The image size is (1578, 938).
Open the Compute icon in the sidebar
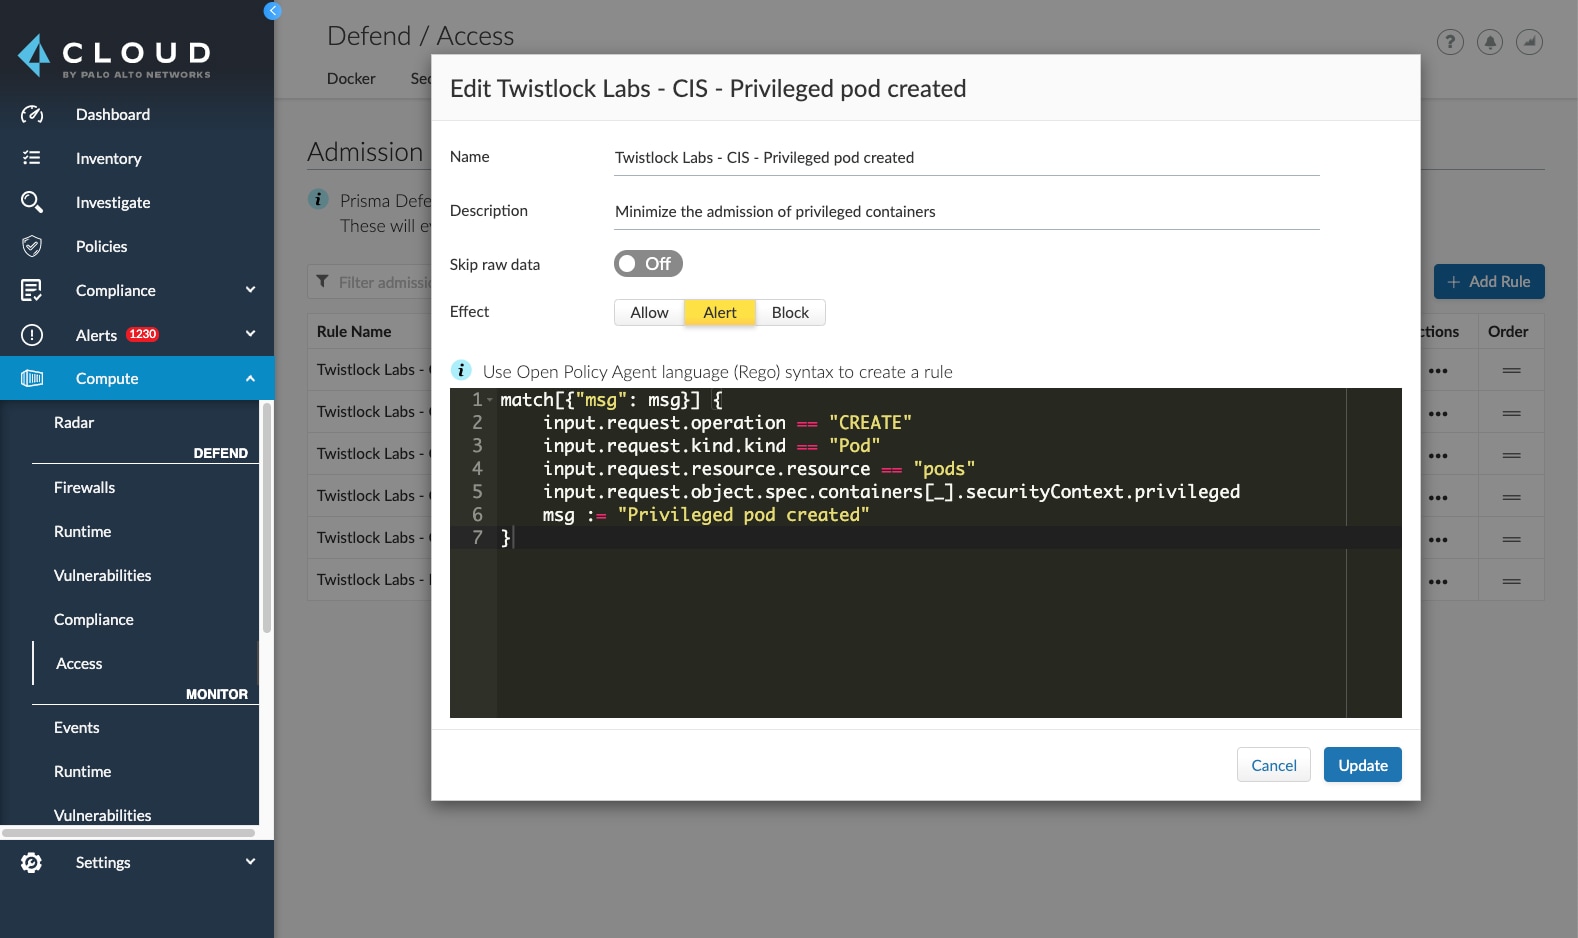32,378
